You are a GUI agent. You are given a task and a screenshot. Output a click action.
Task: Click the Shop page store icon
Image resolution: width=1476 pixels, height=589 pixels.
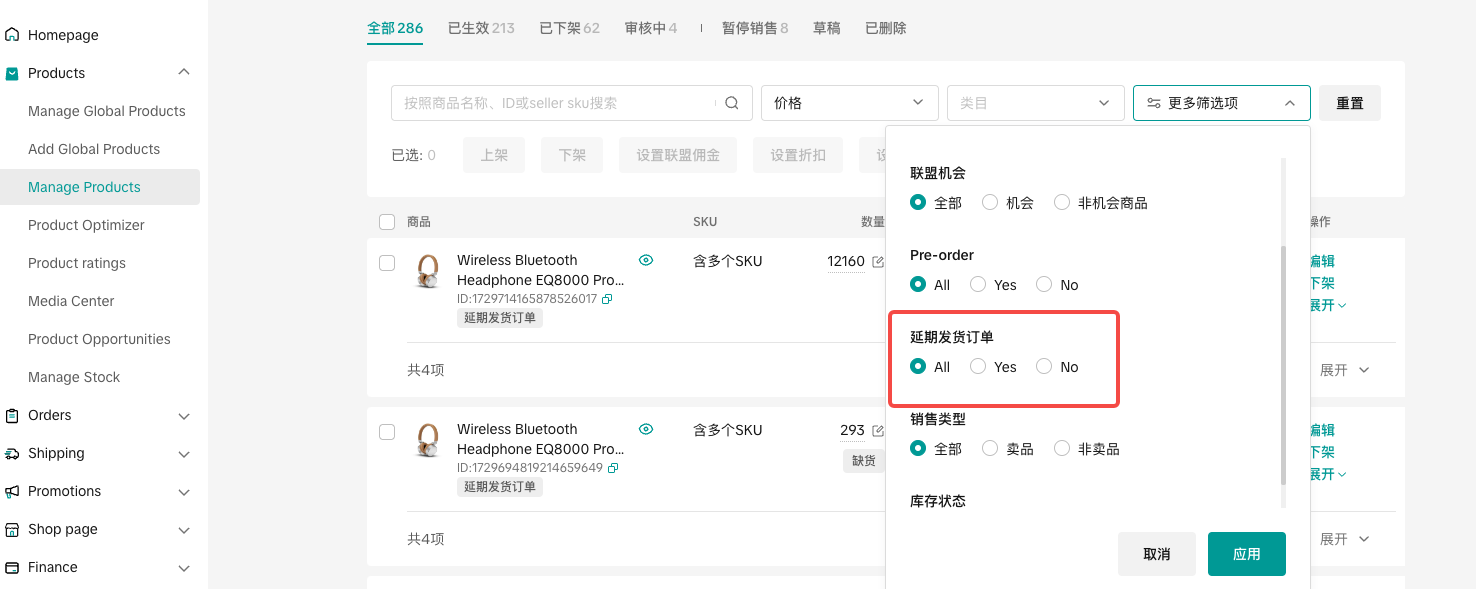(x=12, y=529)
